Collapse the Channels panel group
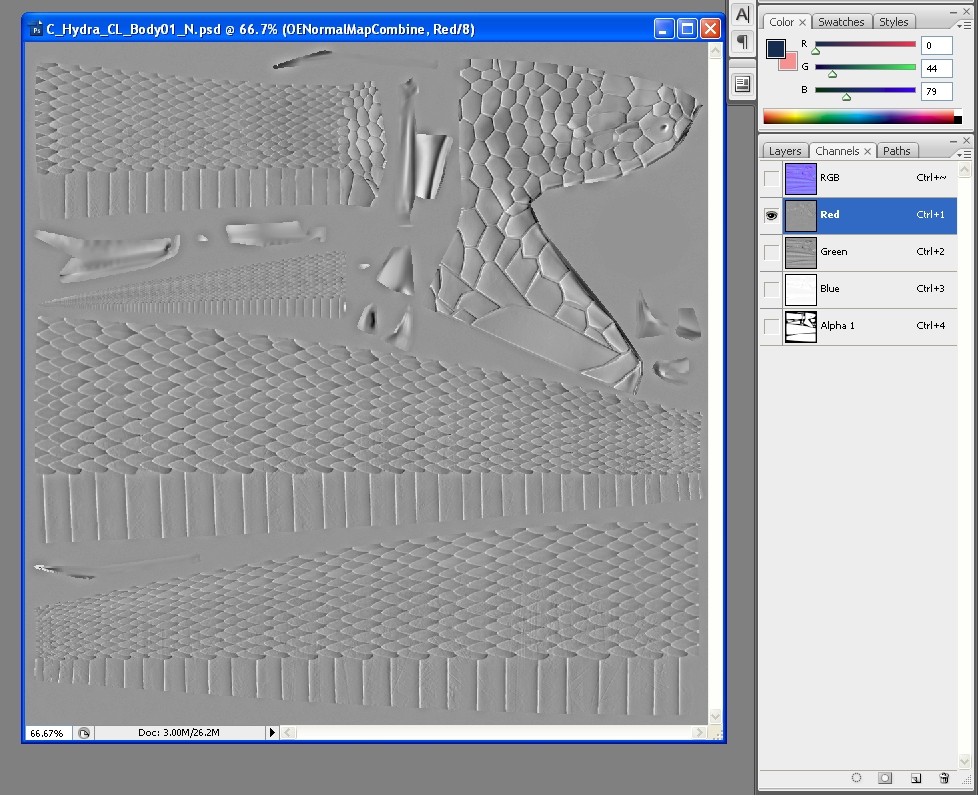The image size is (978, 795). coord(951,140)
